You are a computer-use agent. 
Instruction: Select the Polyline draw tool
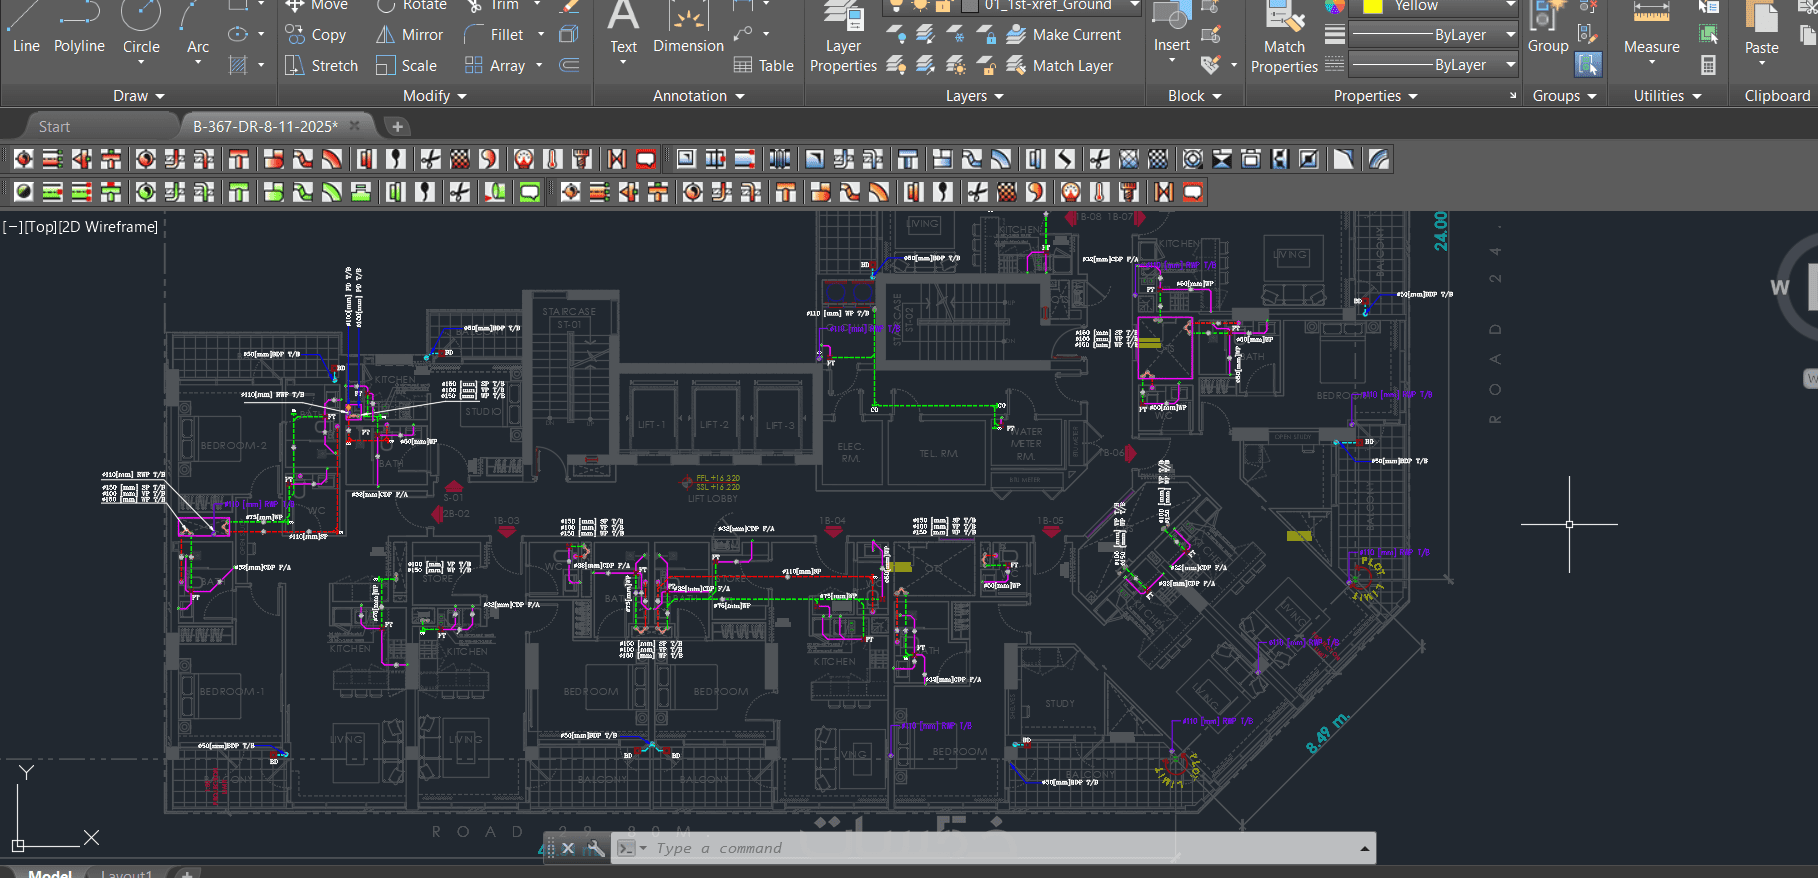pos(79,30)
